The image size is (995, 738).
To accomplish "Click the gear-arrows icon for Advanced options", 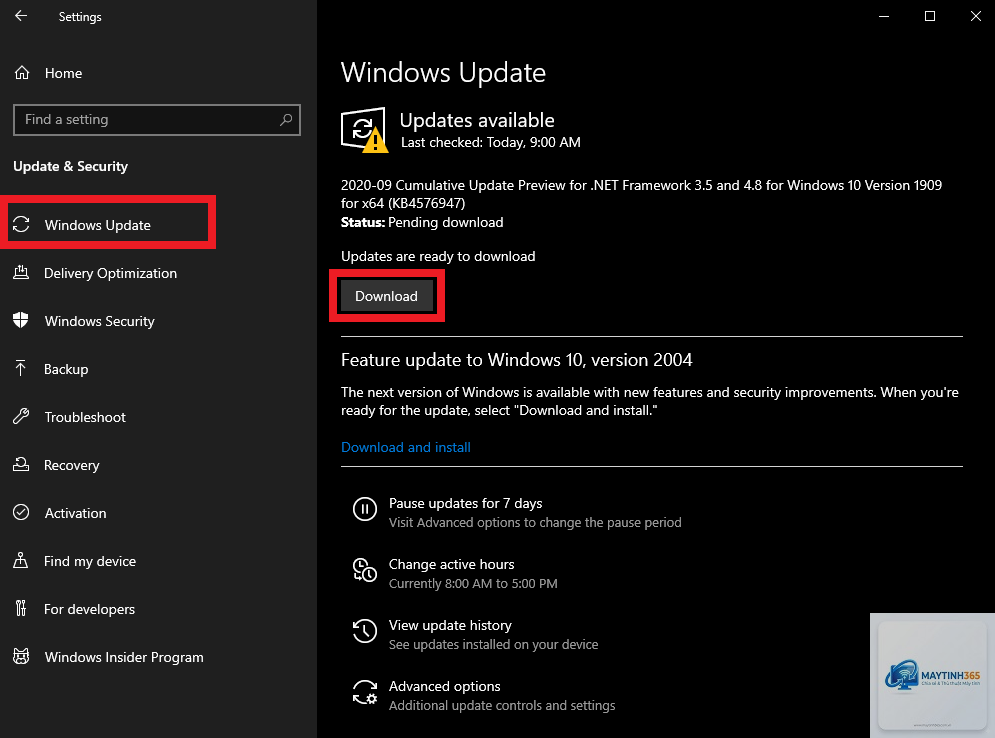I will coord(365,692).
